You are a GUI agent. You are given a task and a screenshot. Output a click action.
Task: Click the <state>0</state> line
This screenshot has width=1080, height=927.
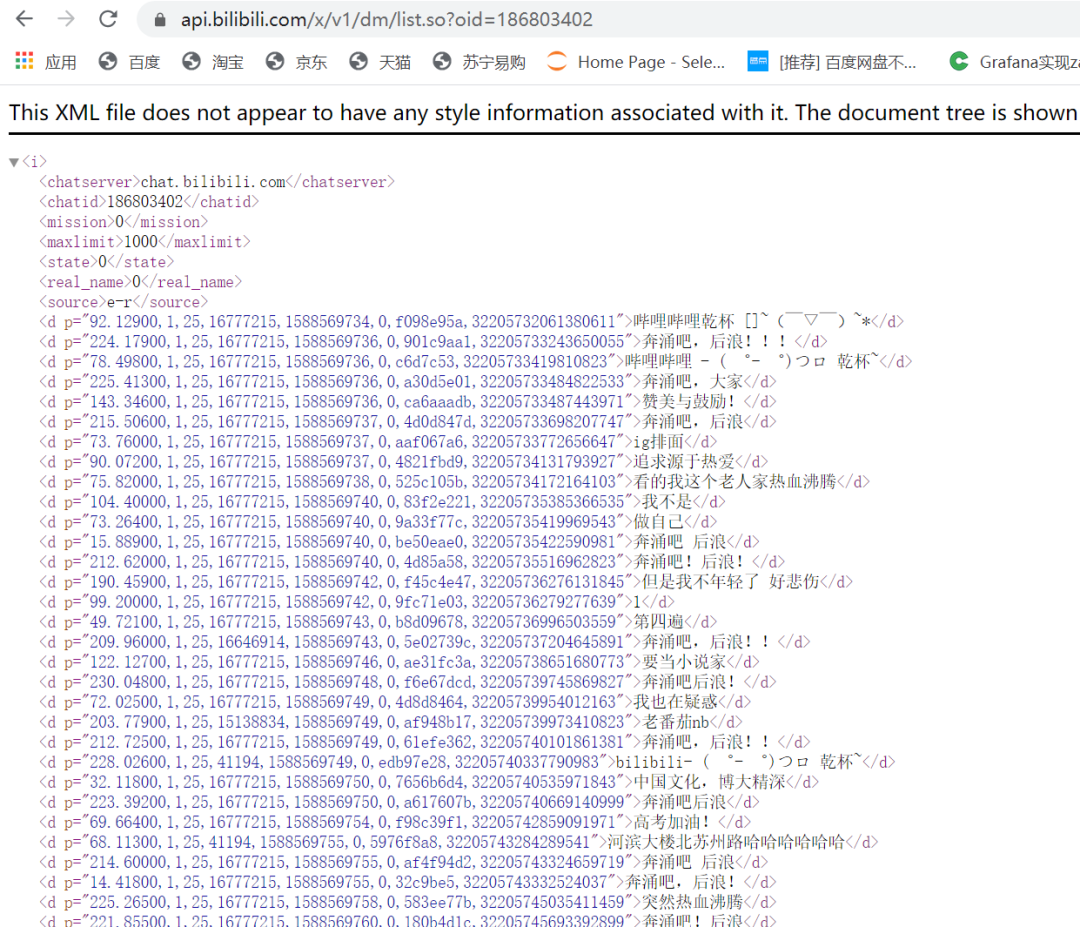click(x=106, y=262)
